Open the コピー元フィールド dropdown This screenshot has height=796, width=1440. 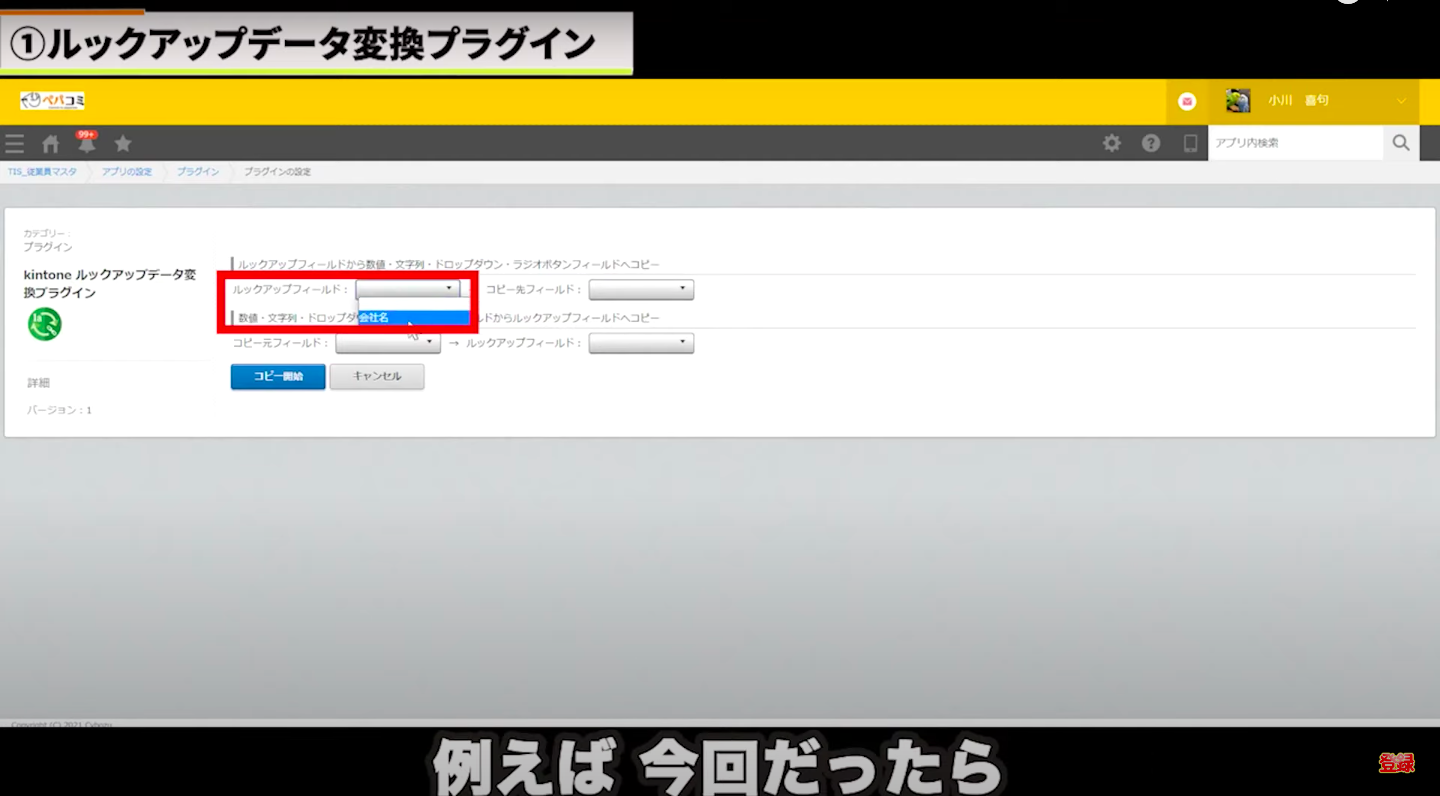pyautogui.click(x=388, y=343)
